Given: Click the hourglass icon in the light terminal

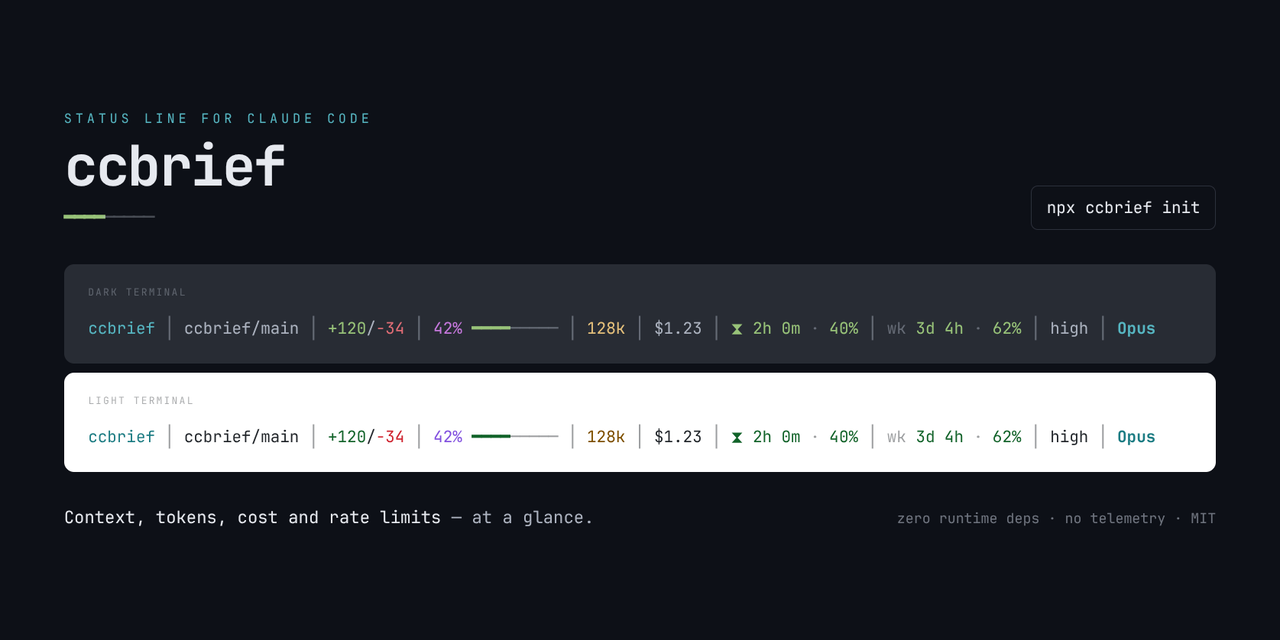Looking at the screenshot, I should point(737,437).
